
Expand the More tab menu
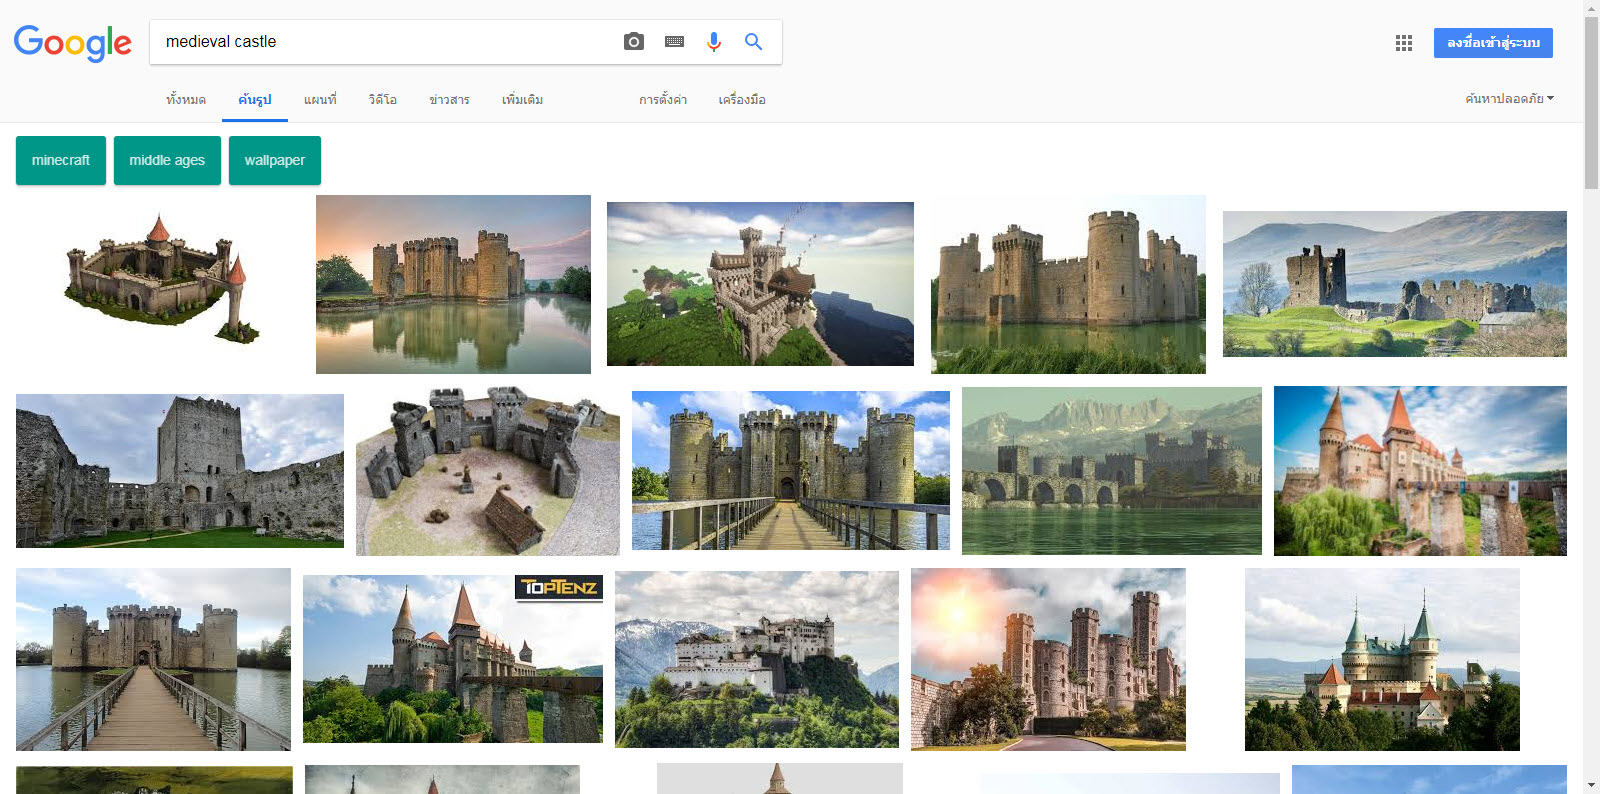click(x=522, y=100)
